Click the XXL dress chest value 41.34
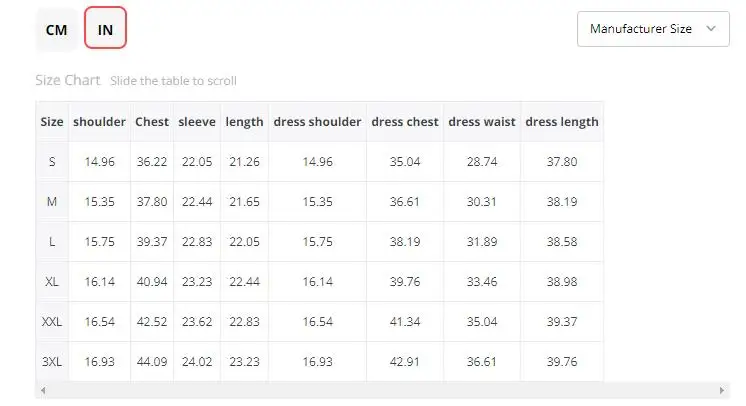This screenshot has width=746, height=406. pyautogui.click(x=405, y=322)
